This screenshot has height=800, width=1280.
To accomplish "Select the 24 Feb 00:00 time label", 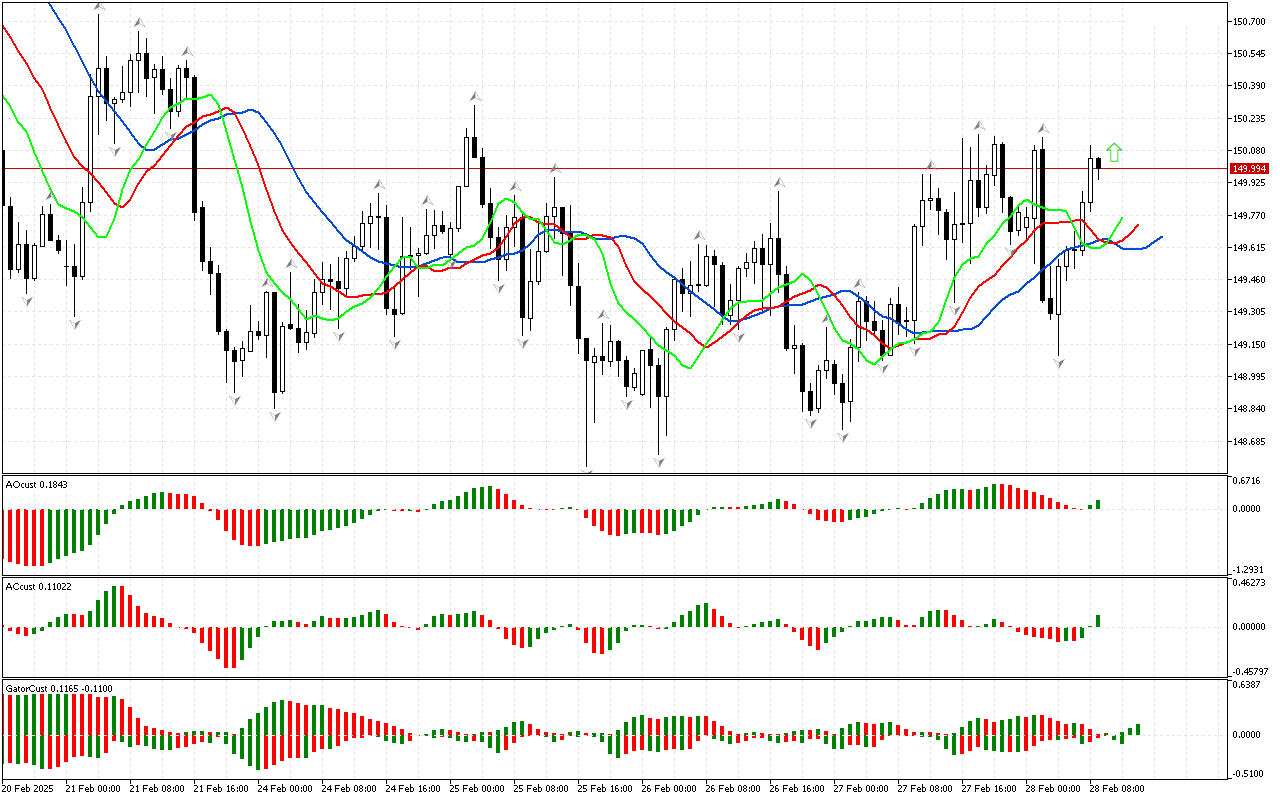I will 285,789.
